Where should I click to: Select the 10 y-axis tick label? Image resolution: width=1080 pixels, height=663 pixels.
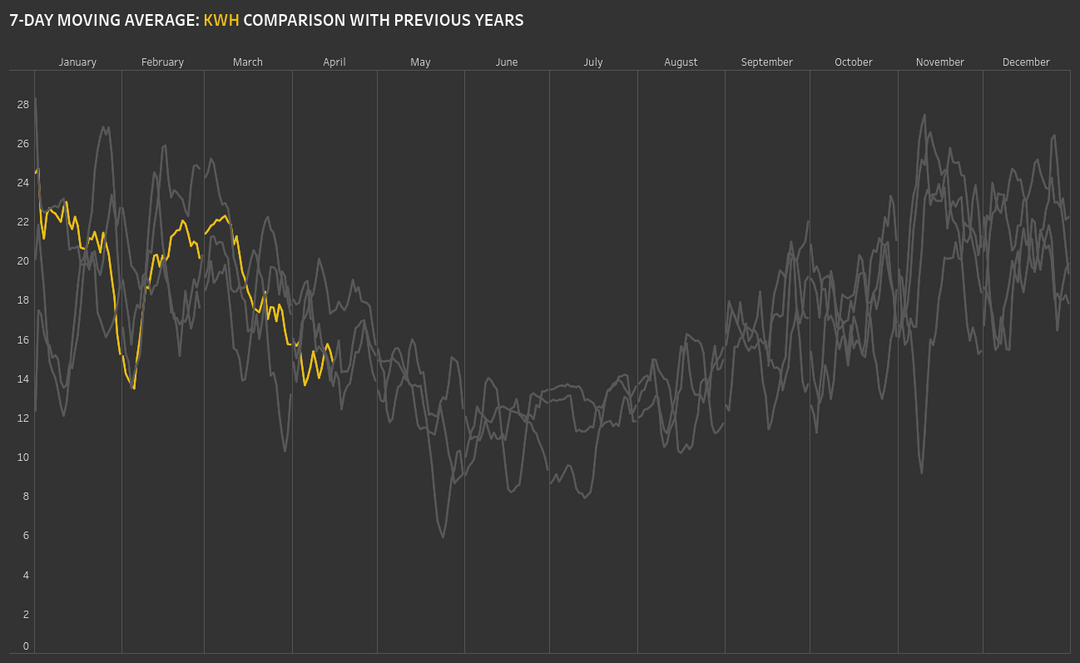click(22, 458)
